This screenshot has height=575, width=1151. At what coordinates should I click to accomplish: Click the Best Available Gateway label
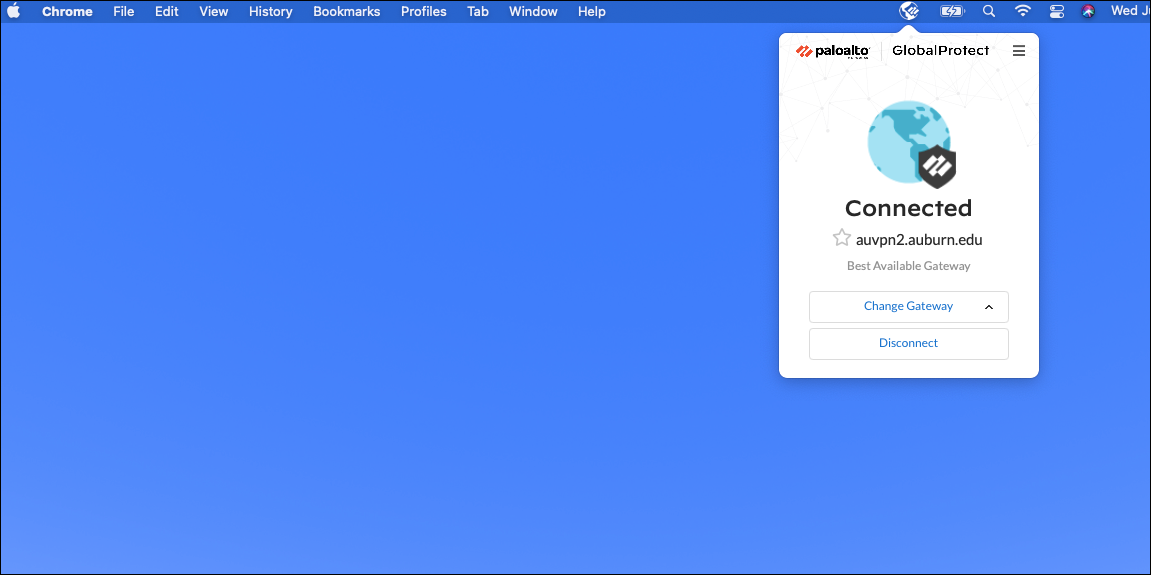(909, 266)
